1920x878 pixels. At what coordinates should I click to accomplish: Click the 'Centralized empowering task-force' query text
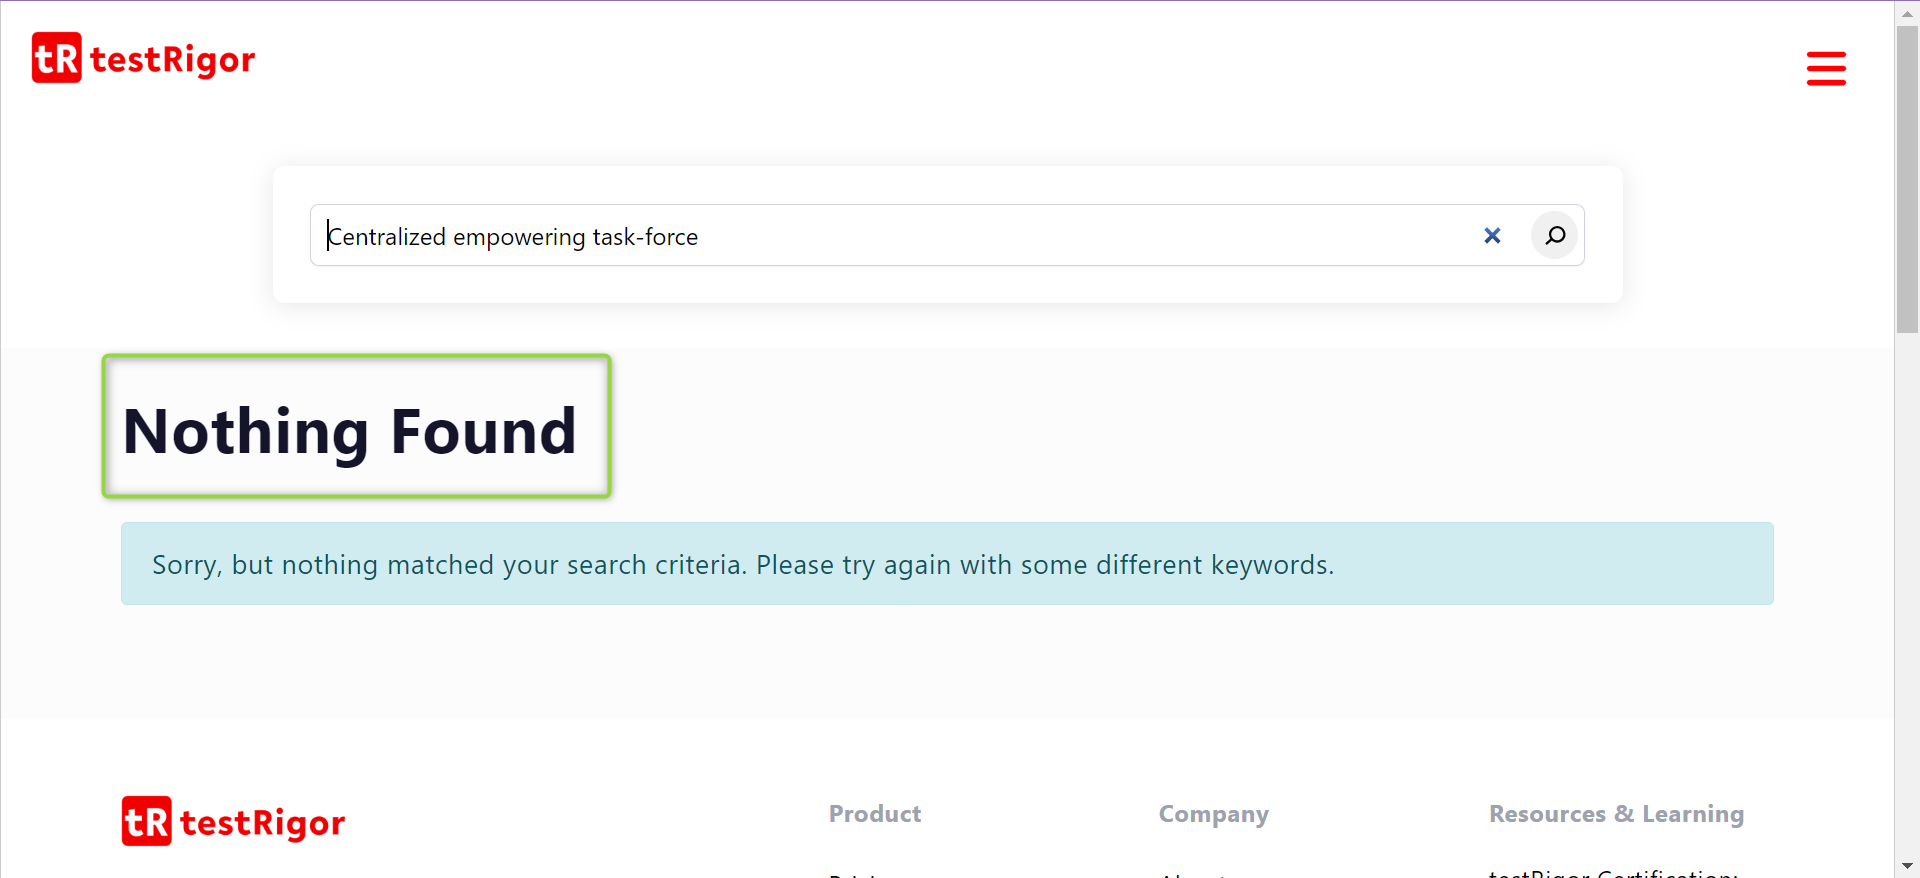click(x=513, y=237)
